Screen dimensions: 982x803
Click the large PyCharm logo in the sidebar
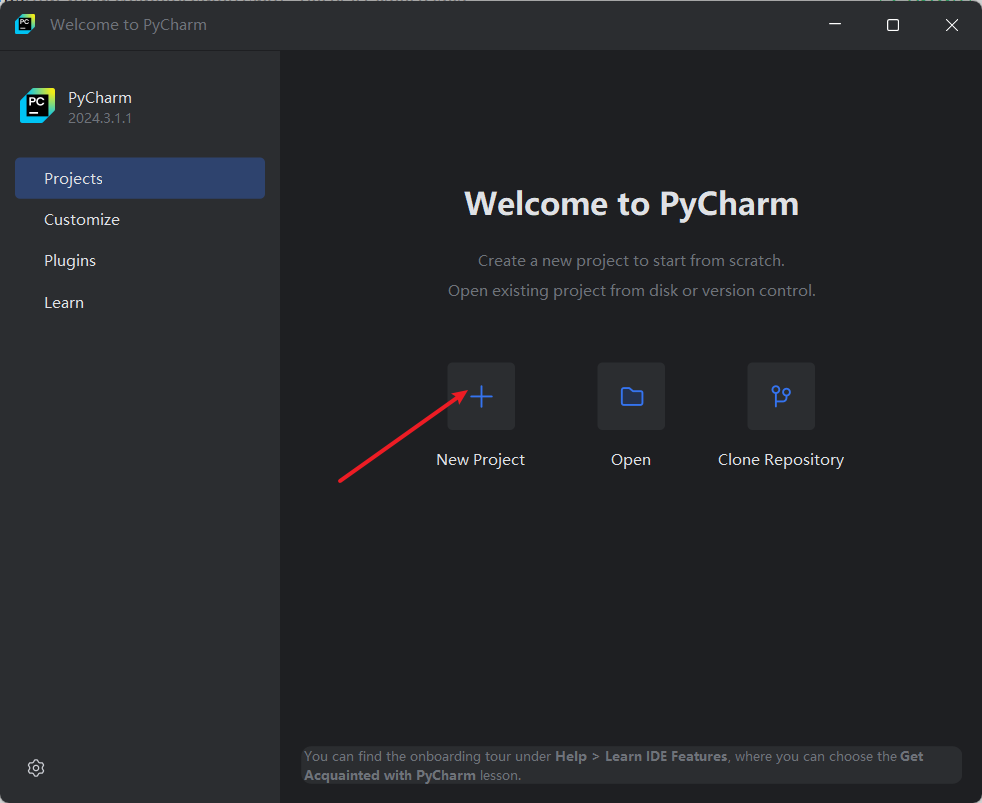[x=37, y=106]
